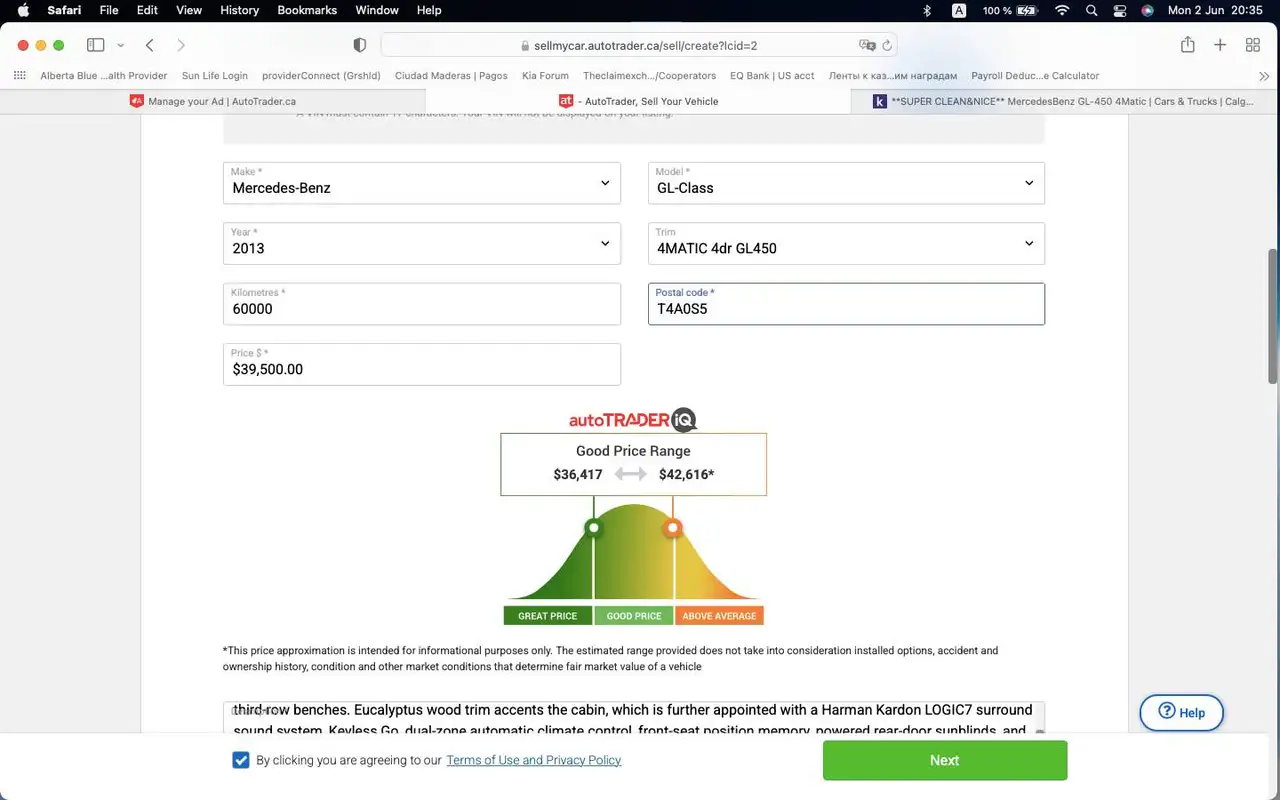1280x800 pixels.
Task: Open the Window menu
Action: click(376, 10)
